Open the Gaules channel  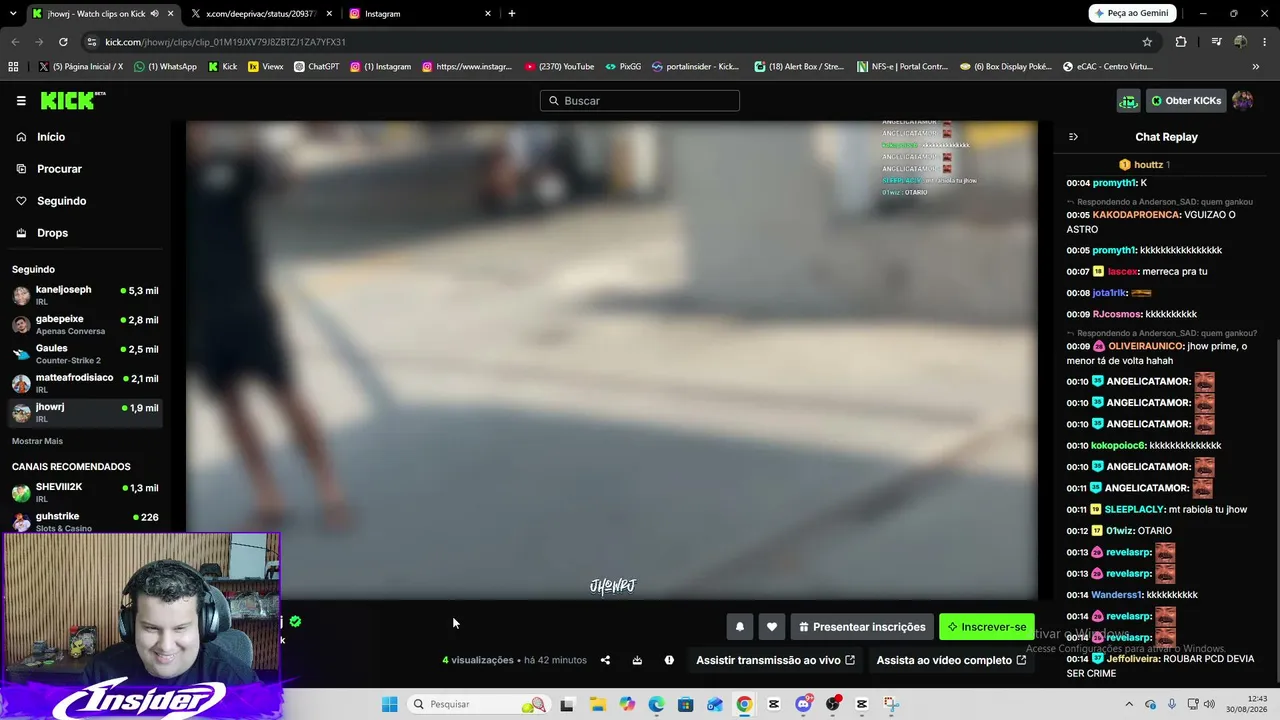pos(85,354)
